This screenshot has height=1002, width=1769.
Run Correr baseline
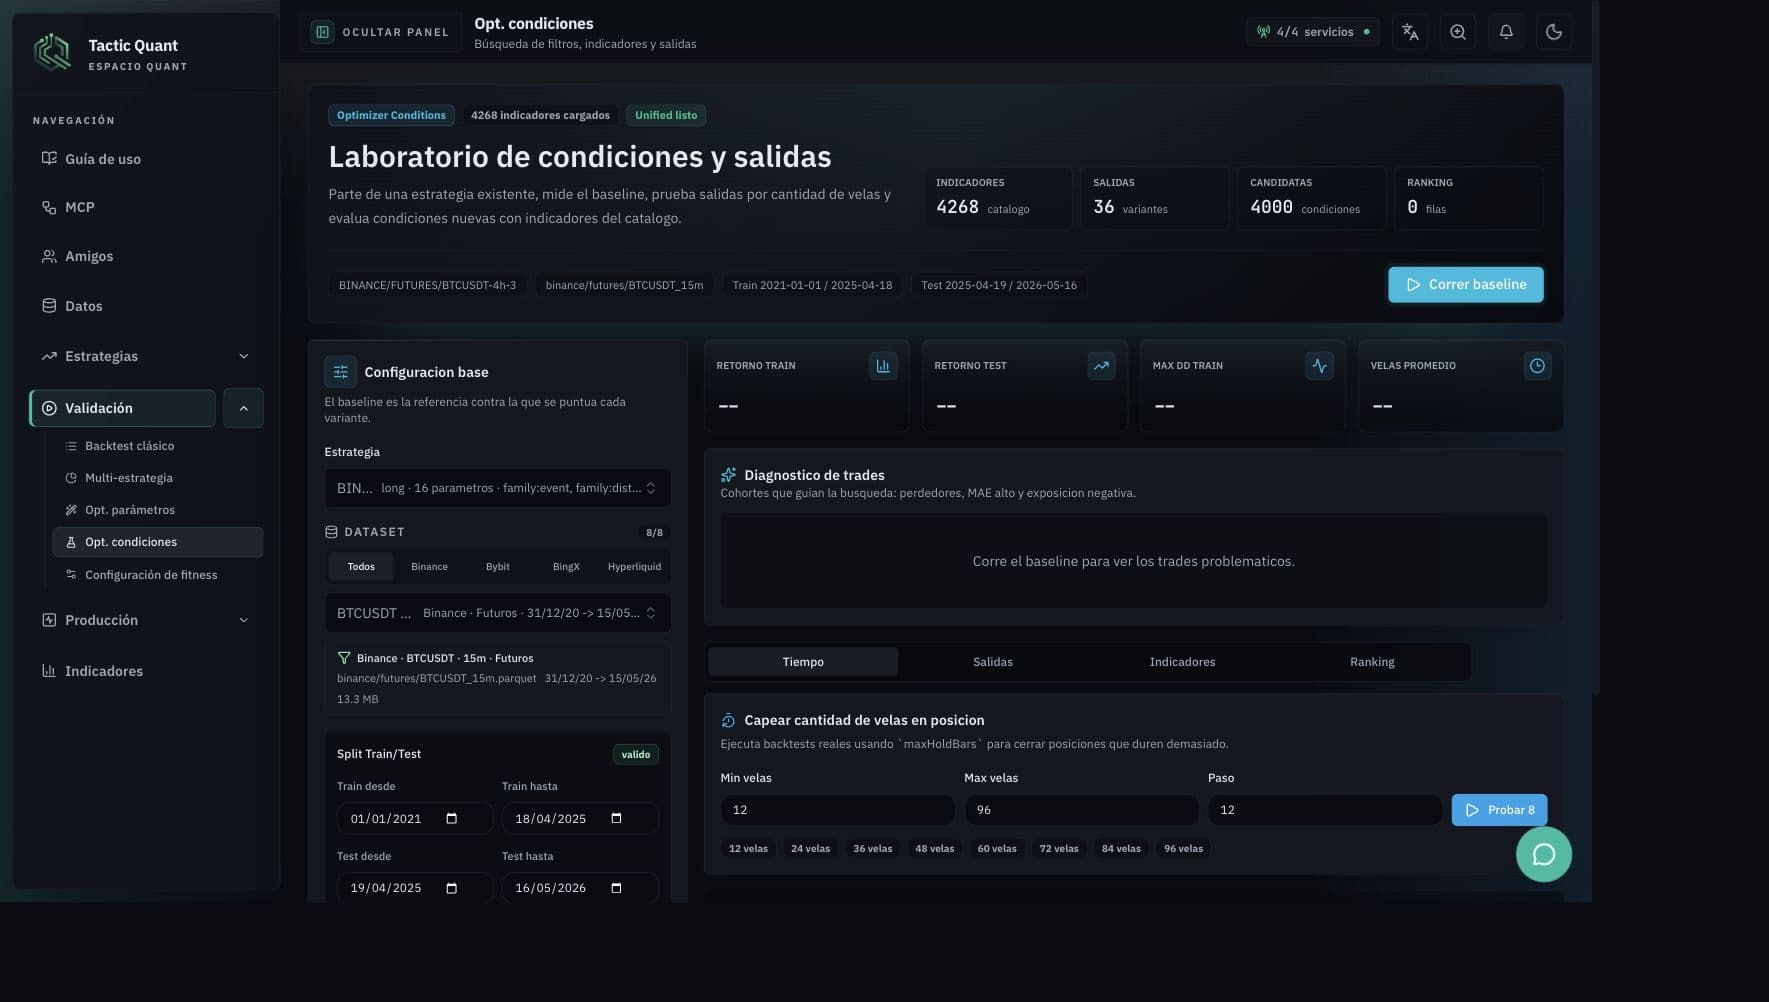point(1466,285)
